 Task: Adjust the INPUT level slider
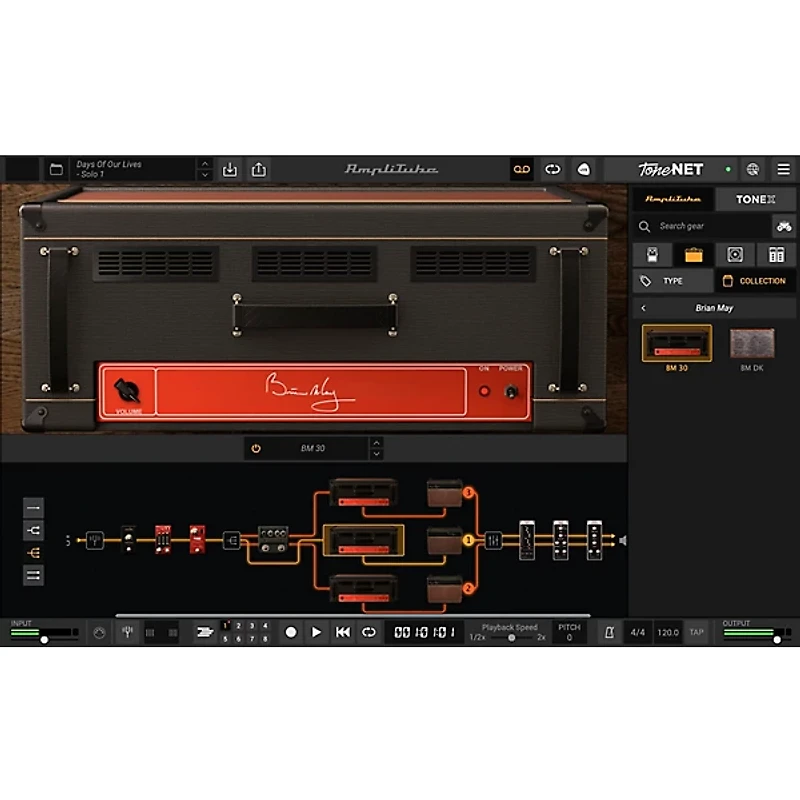click(43, 639)
